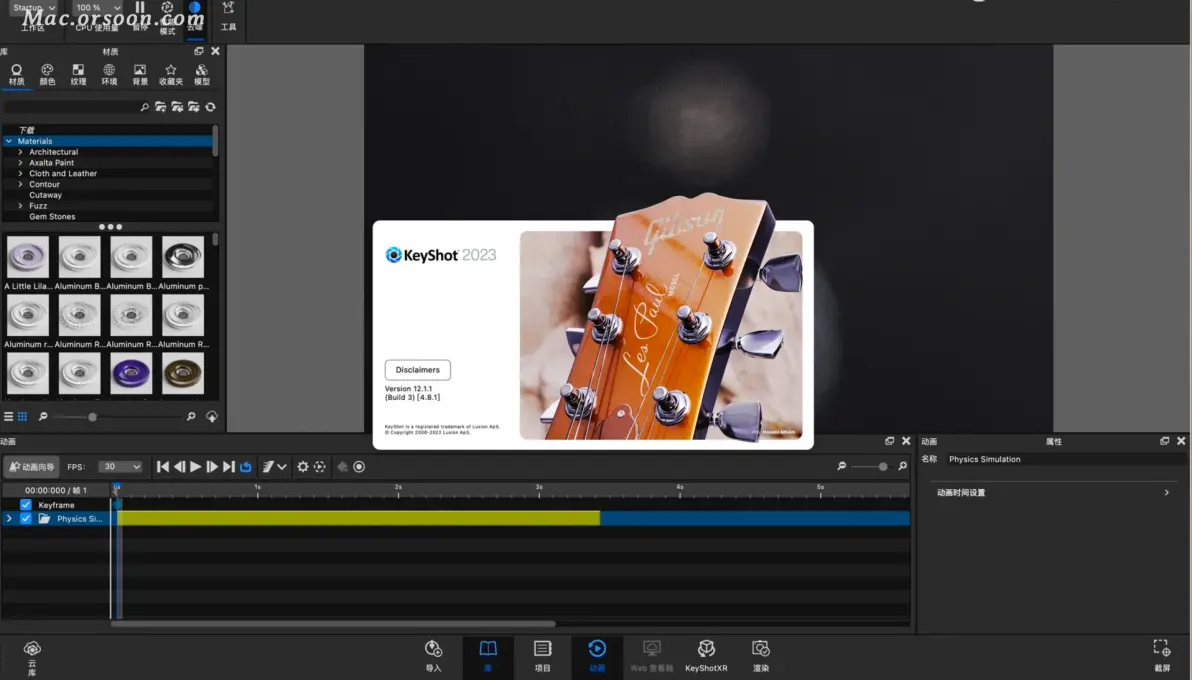1192x680 pixels.
Task: Open KeyShotXR from bottom bar
Action: (706, 656)
